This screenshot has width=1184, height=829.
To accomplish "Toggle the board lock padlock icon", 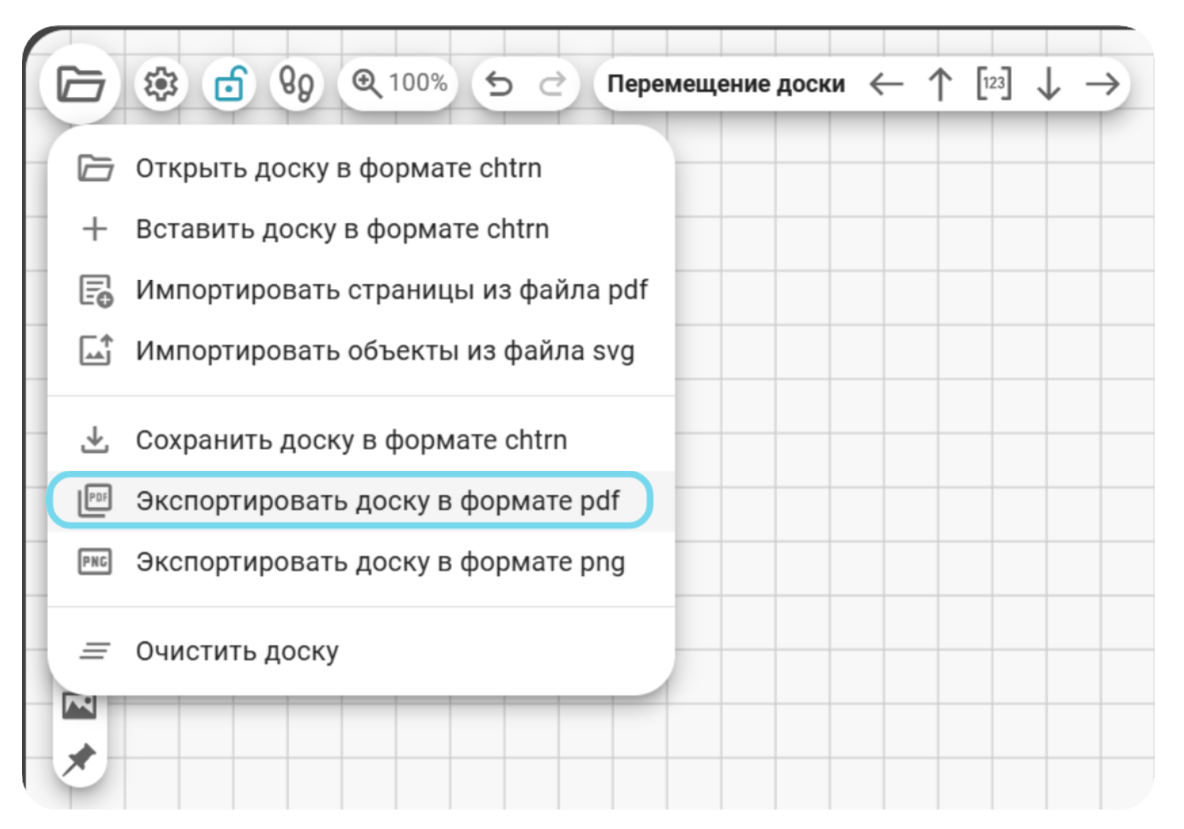I will click(x=229, y=83).
